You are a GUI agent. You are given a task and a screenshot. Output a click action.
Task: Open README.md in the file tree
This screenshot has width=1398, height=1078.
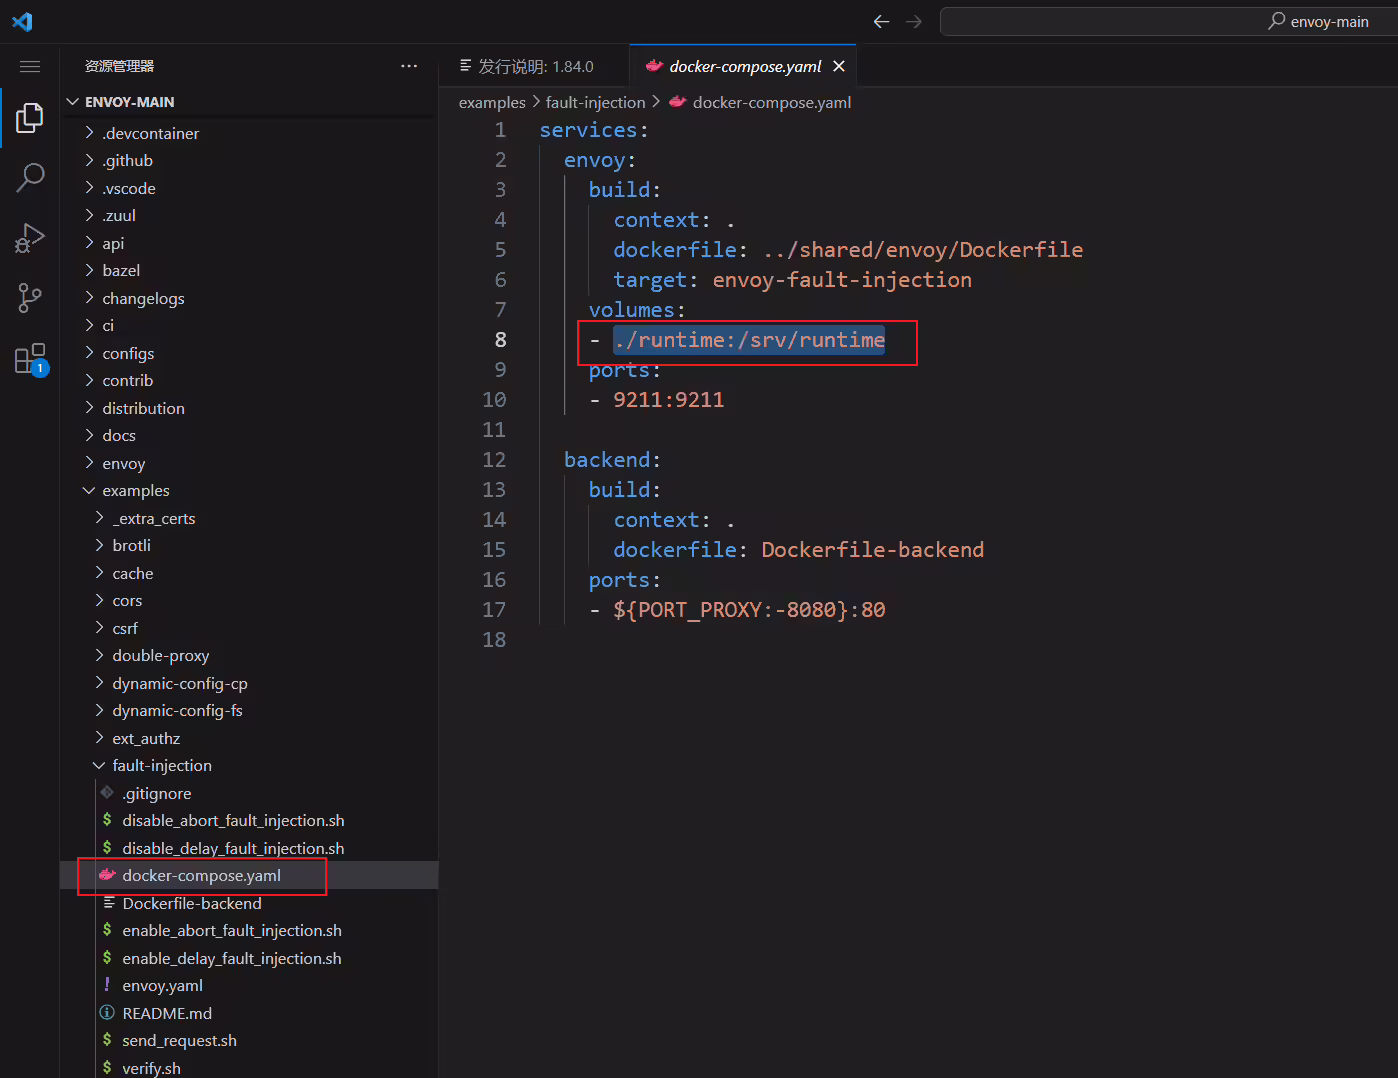[167, 1013]
